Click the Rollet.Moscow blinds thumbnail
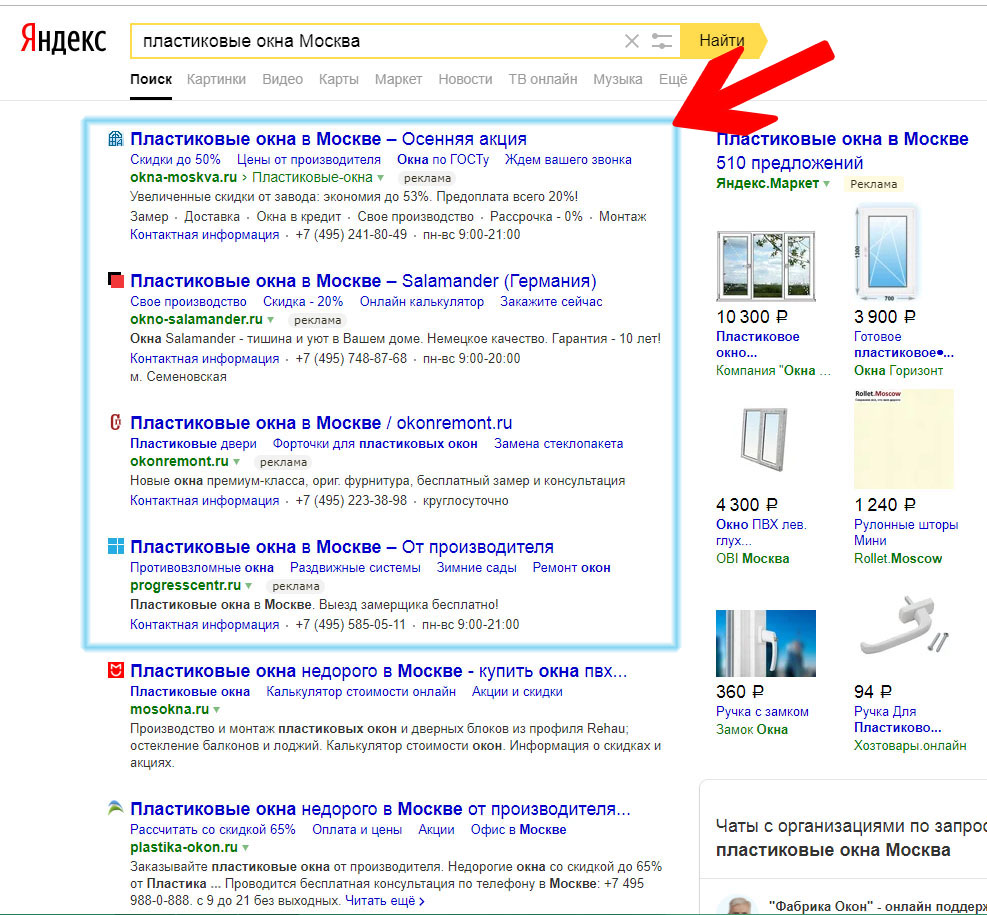 [x=904, y=439]
